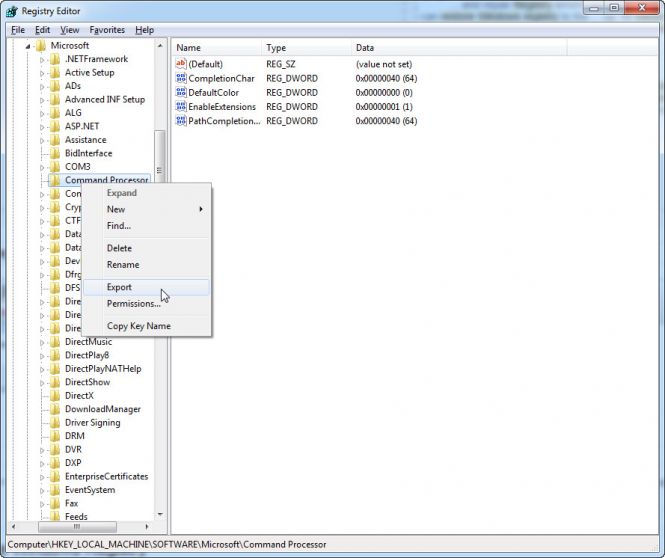Click the string icon beside (Default) value
665x558 pixels.
coord(181,64)
